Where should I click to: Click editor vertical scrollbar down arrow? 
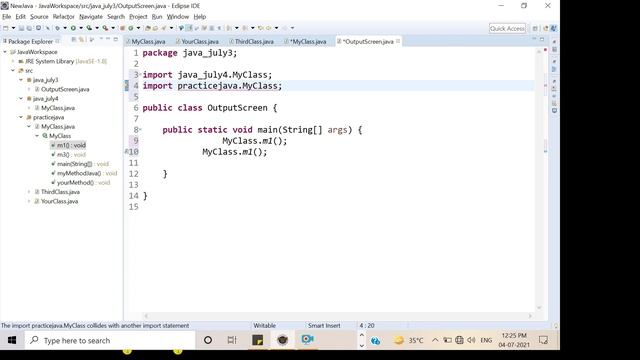click(539, 307)
